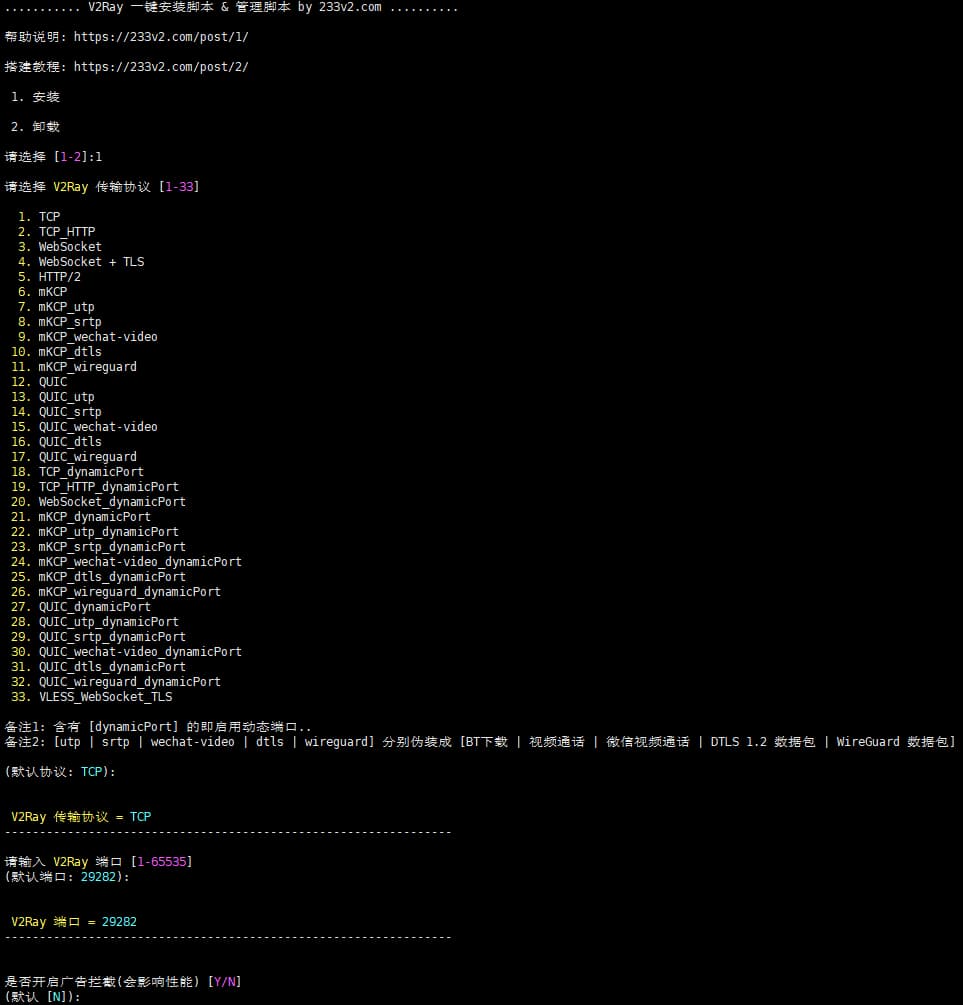This screenshot has height=1005, width=963.
Task: Open the tutorial link https://233v2.com/post/2/
Action: [161, 67]
